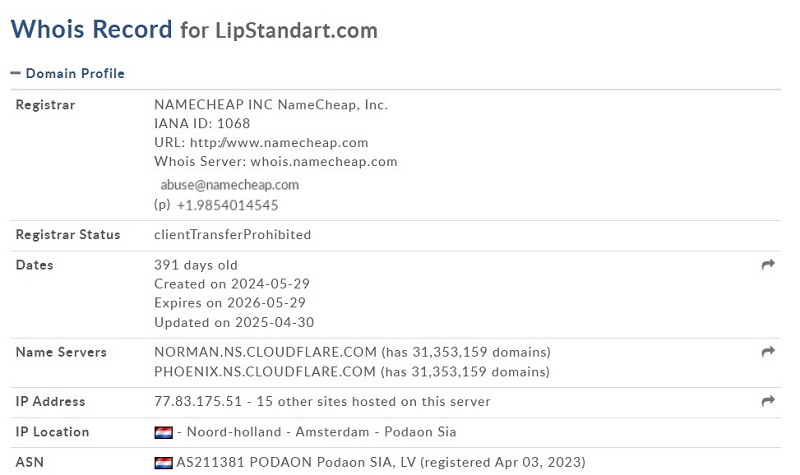800x475 pixels.
Task: Click the share arrow in Dates row
Action: tap(768, 264)
